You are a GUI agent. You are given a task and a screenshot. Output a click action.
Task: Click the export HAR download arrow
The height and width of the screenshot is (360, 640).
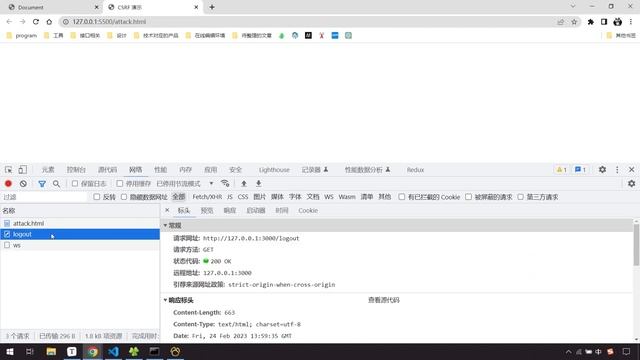click(x=258, y=183)
